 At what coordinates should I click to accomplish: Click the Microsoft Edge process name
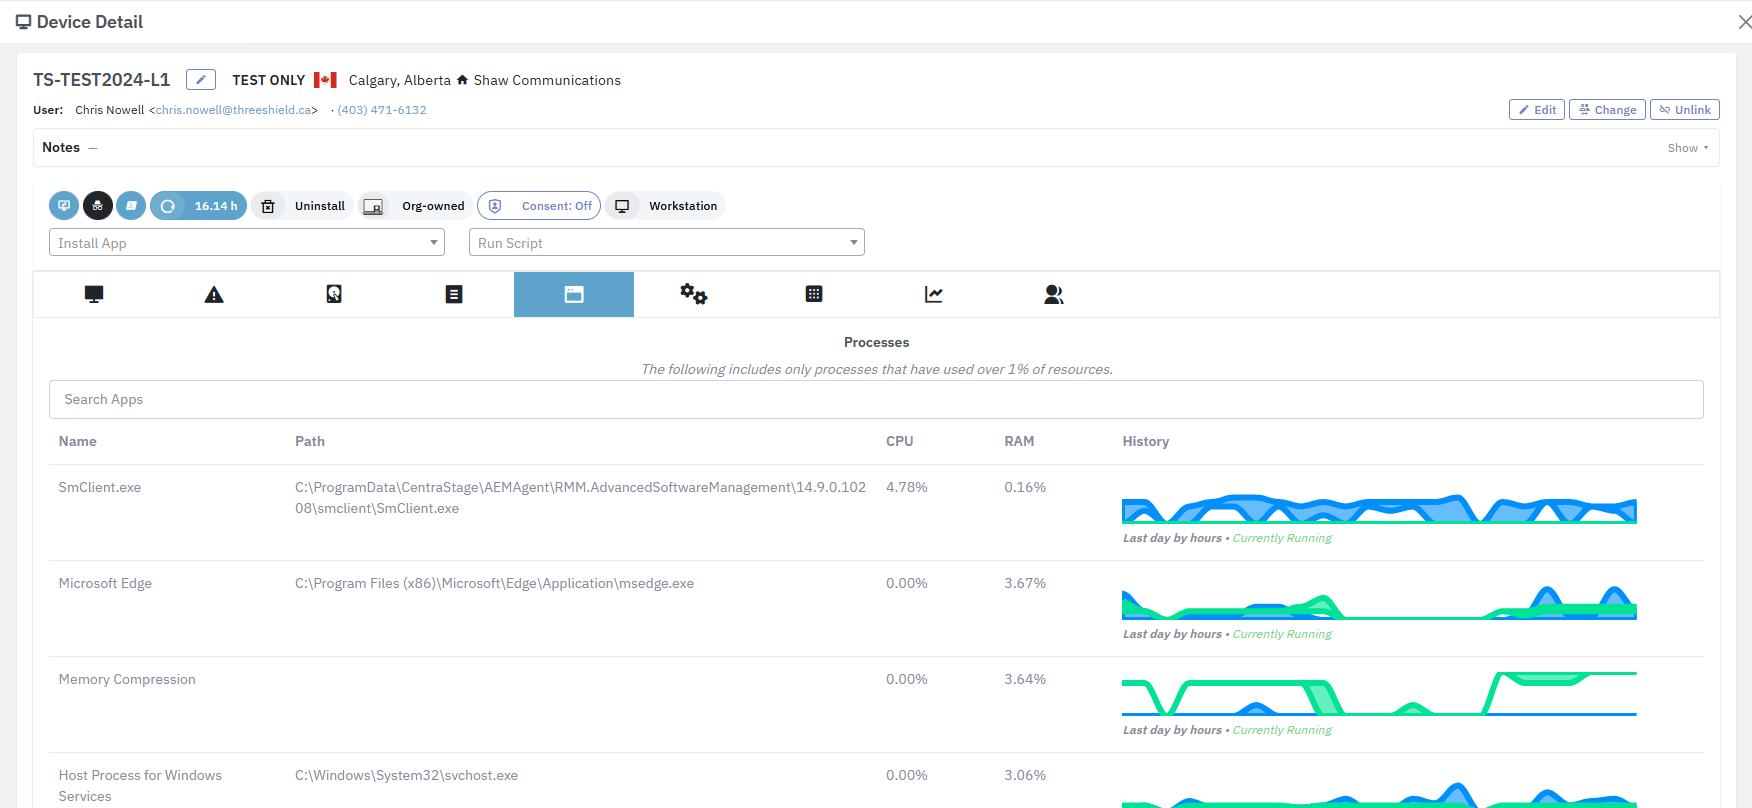point(105,583)
